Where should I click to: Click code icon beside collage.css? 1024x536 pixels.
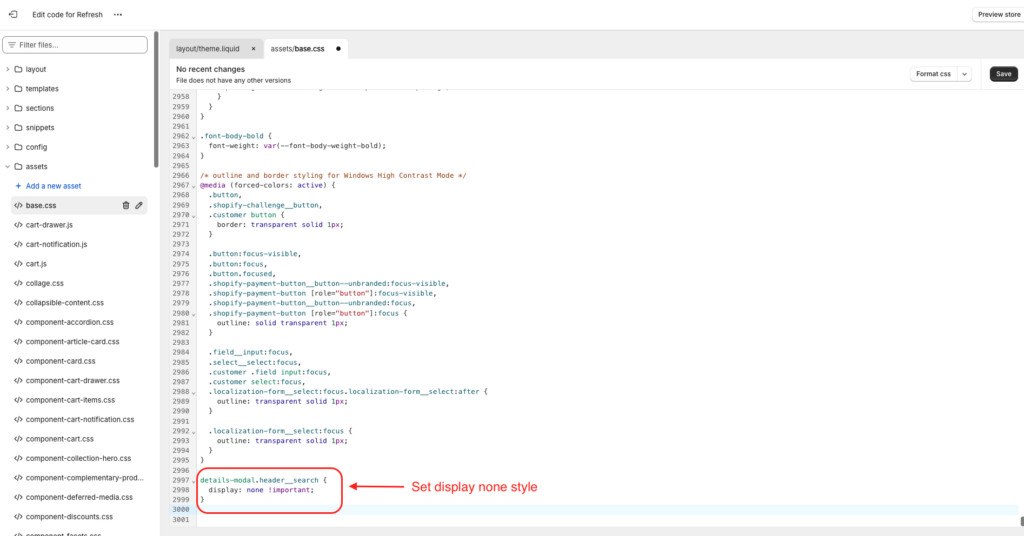[18, 283]
